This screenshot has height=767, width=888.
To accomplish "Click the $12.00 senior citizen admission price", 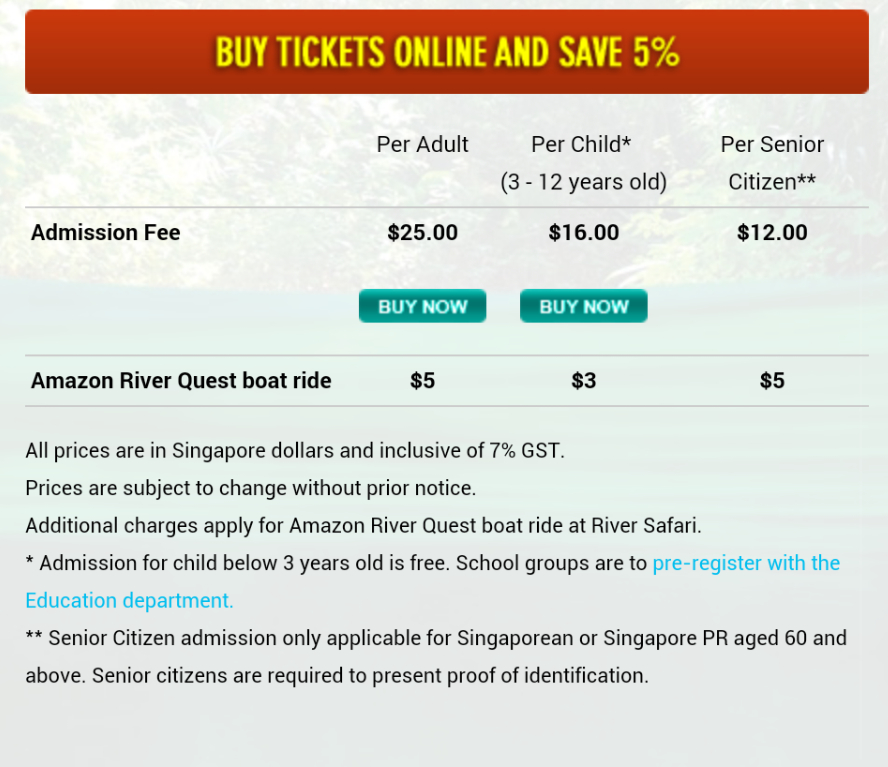I will pos(772,233).
